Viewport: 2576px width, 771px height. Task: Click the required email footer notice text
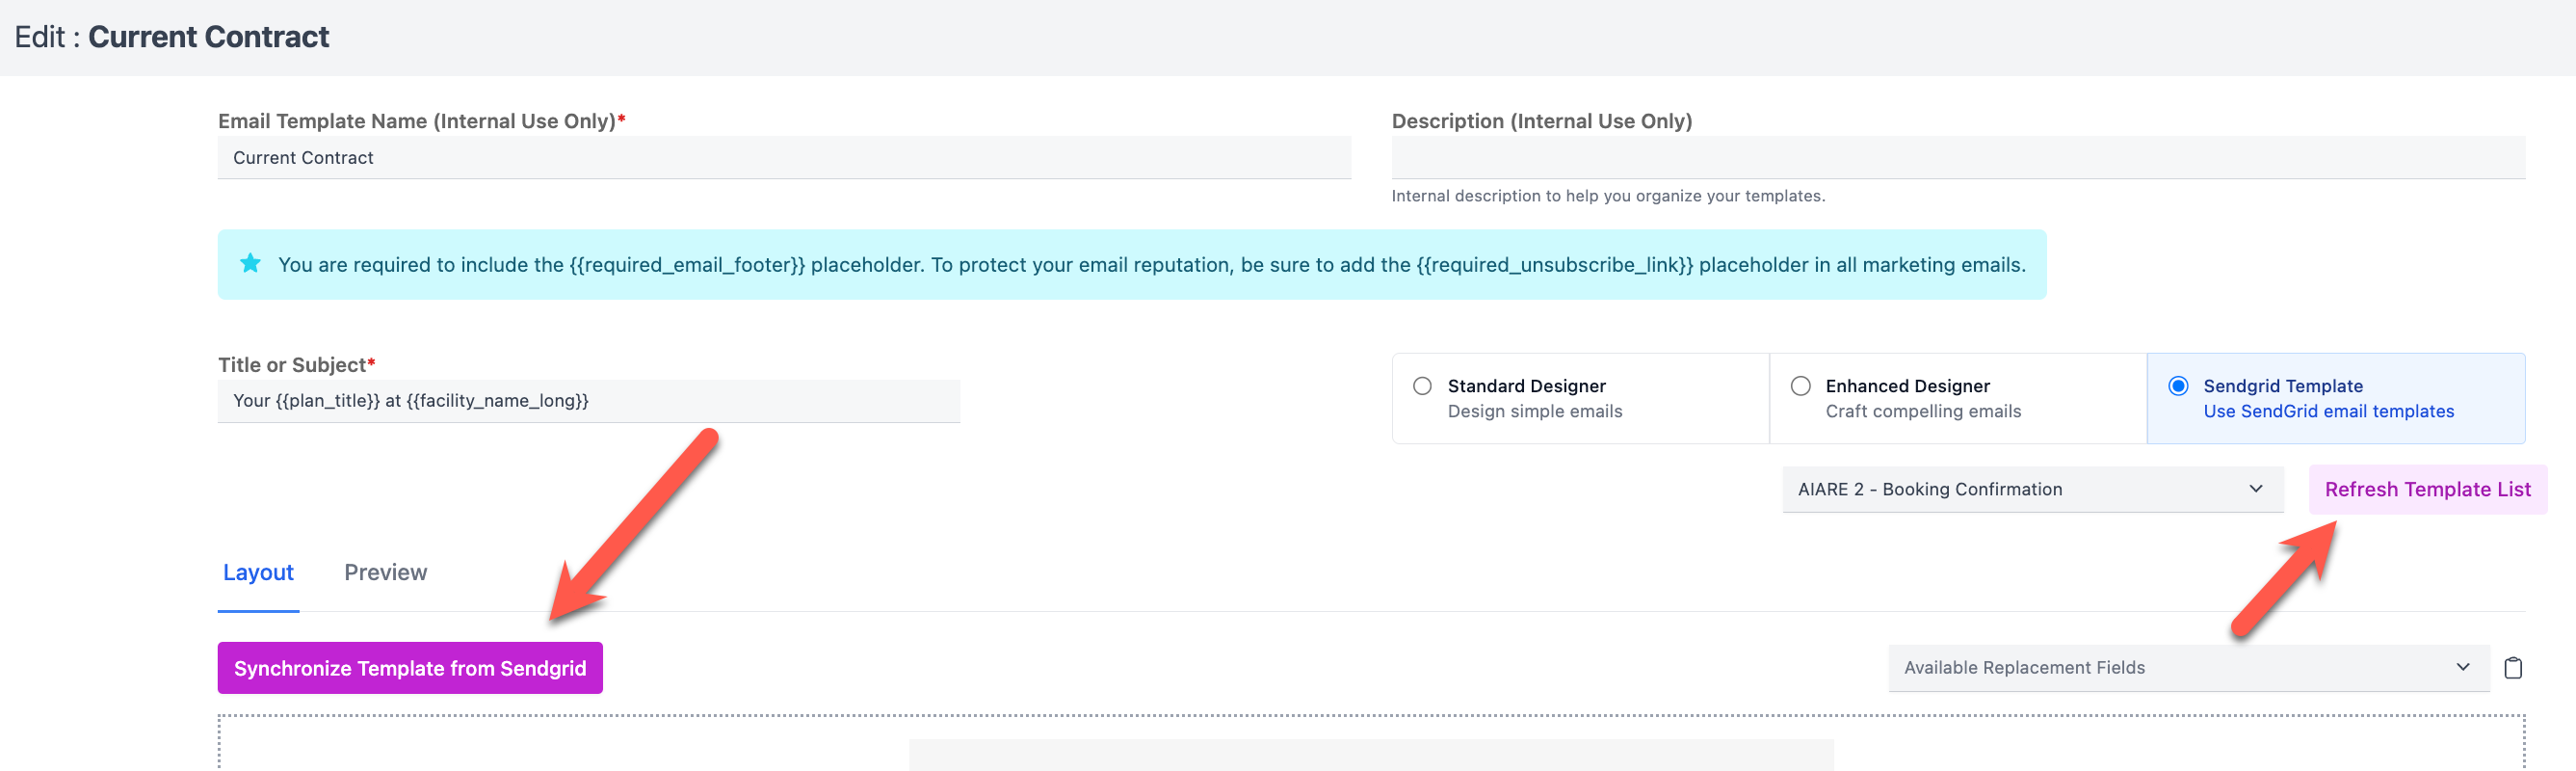point(1151,265)
